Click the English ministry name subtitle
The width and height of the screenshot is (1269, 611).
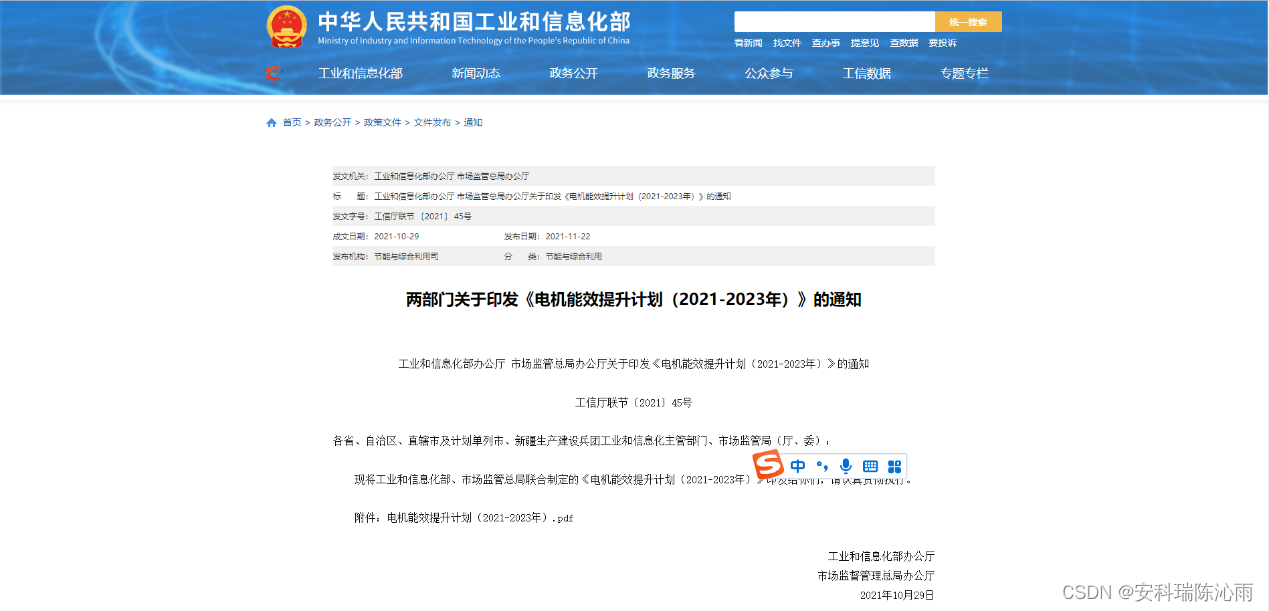pos(474,42)
